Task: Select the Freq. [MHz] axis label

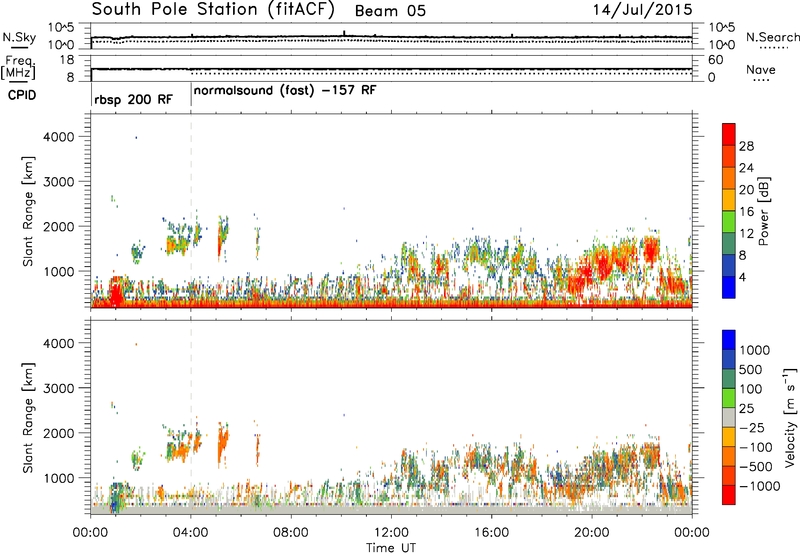Action: [x=18, y=68]
